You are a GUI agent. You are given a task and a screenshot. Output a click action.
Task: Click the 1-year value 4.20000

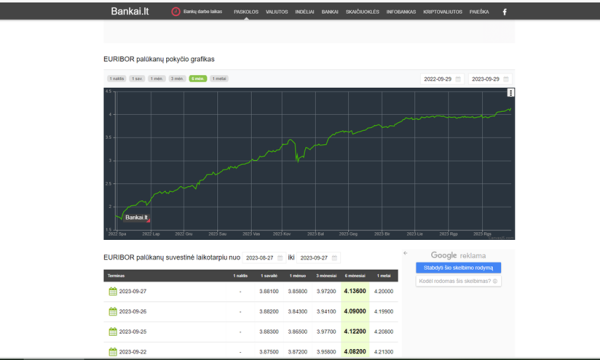383,291
